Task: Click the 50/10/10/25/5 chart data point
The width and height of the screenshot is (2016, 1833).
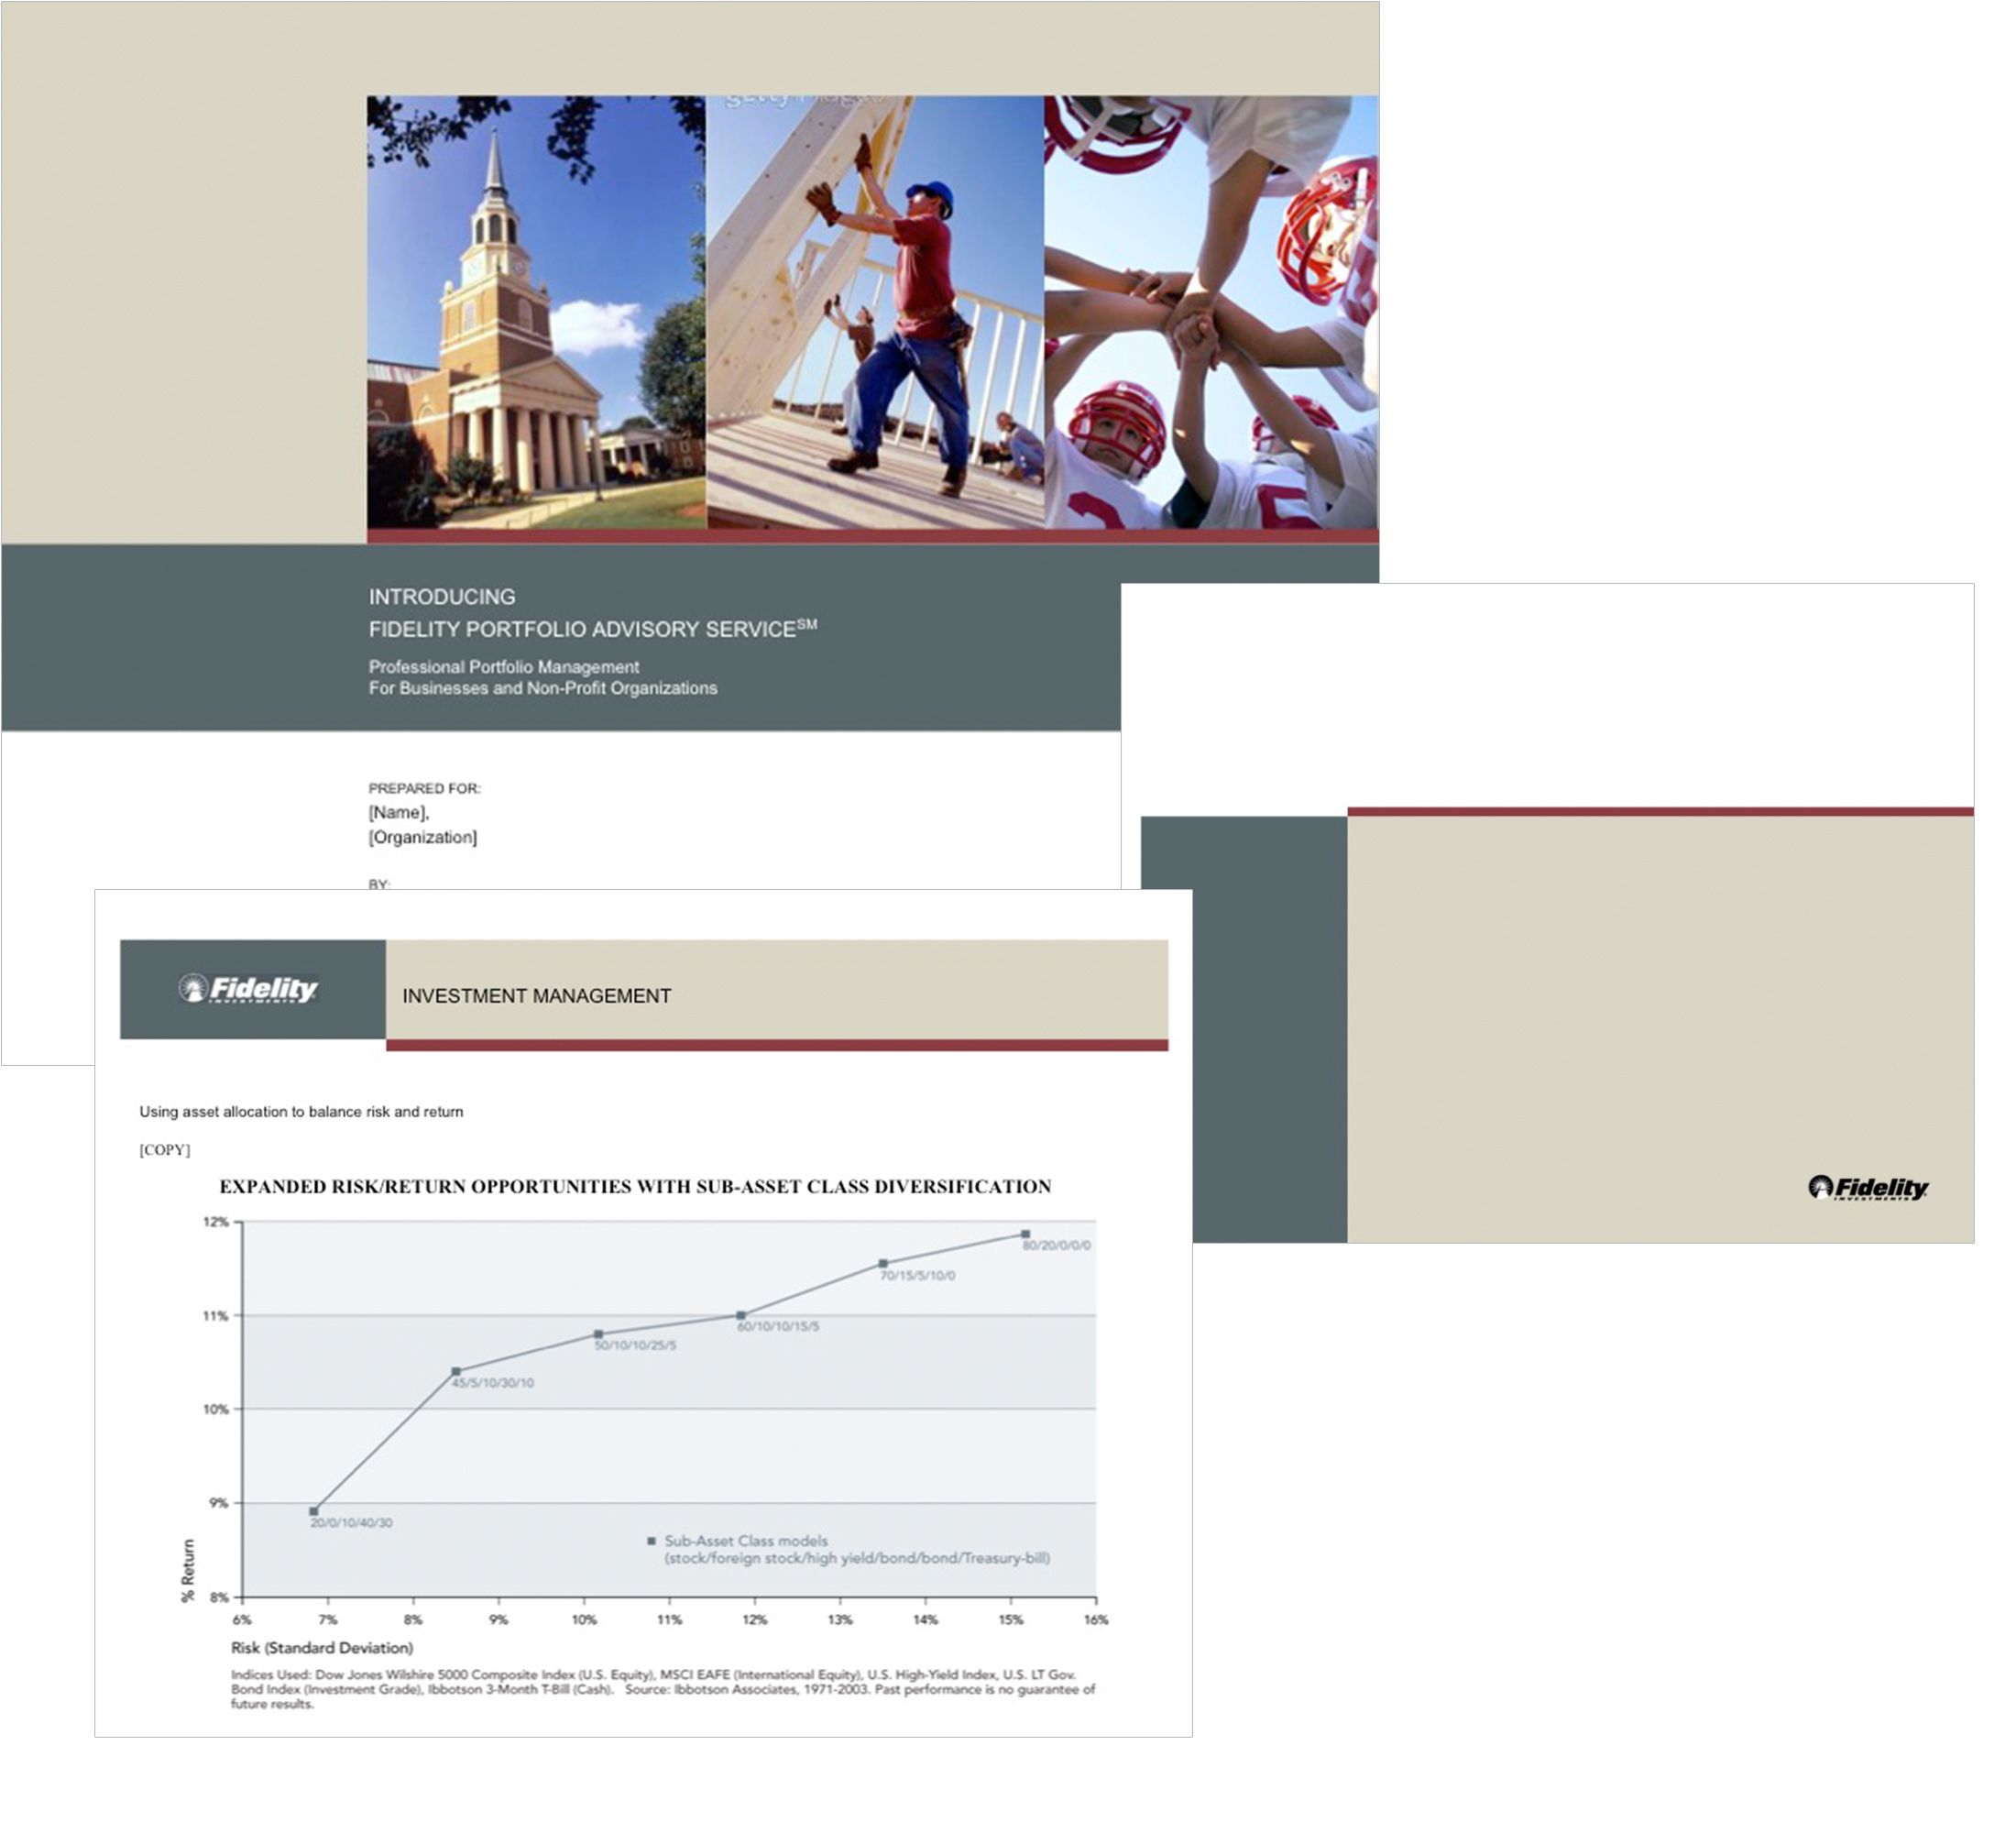Action: click(x=598, y=1334)
